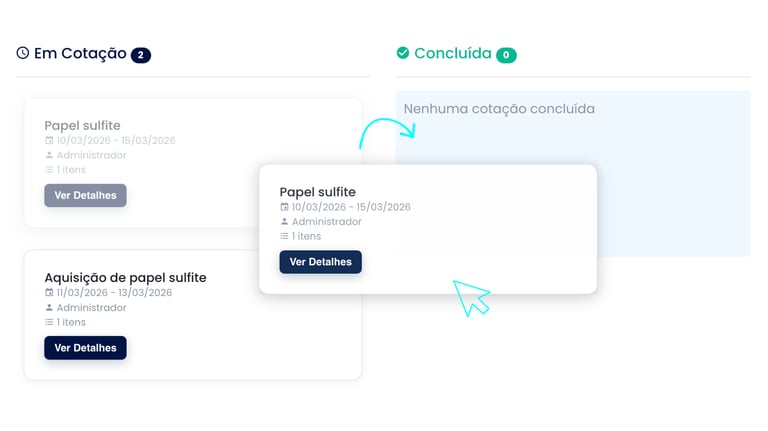
Task: Click the faded Ver Detalhes button
Action: [x=85, y=195]
